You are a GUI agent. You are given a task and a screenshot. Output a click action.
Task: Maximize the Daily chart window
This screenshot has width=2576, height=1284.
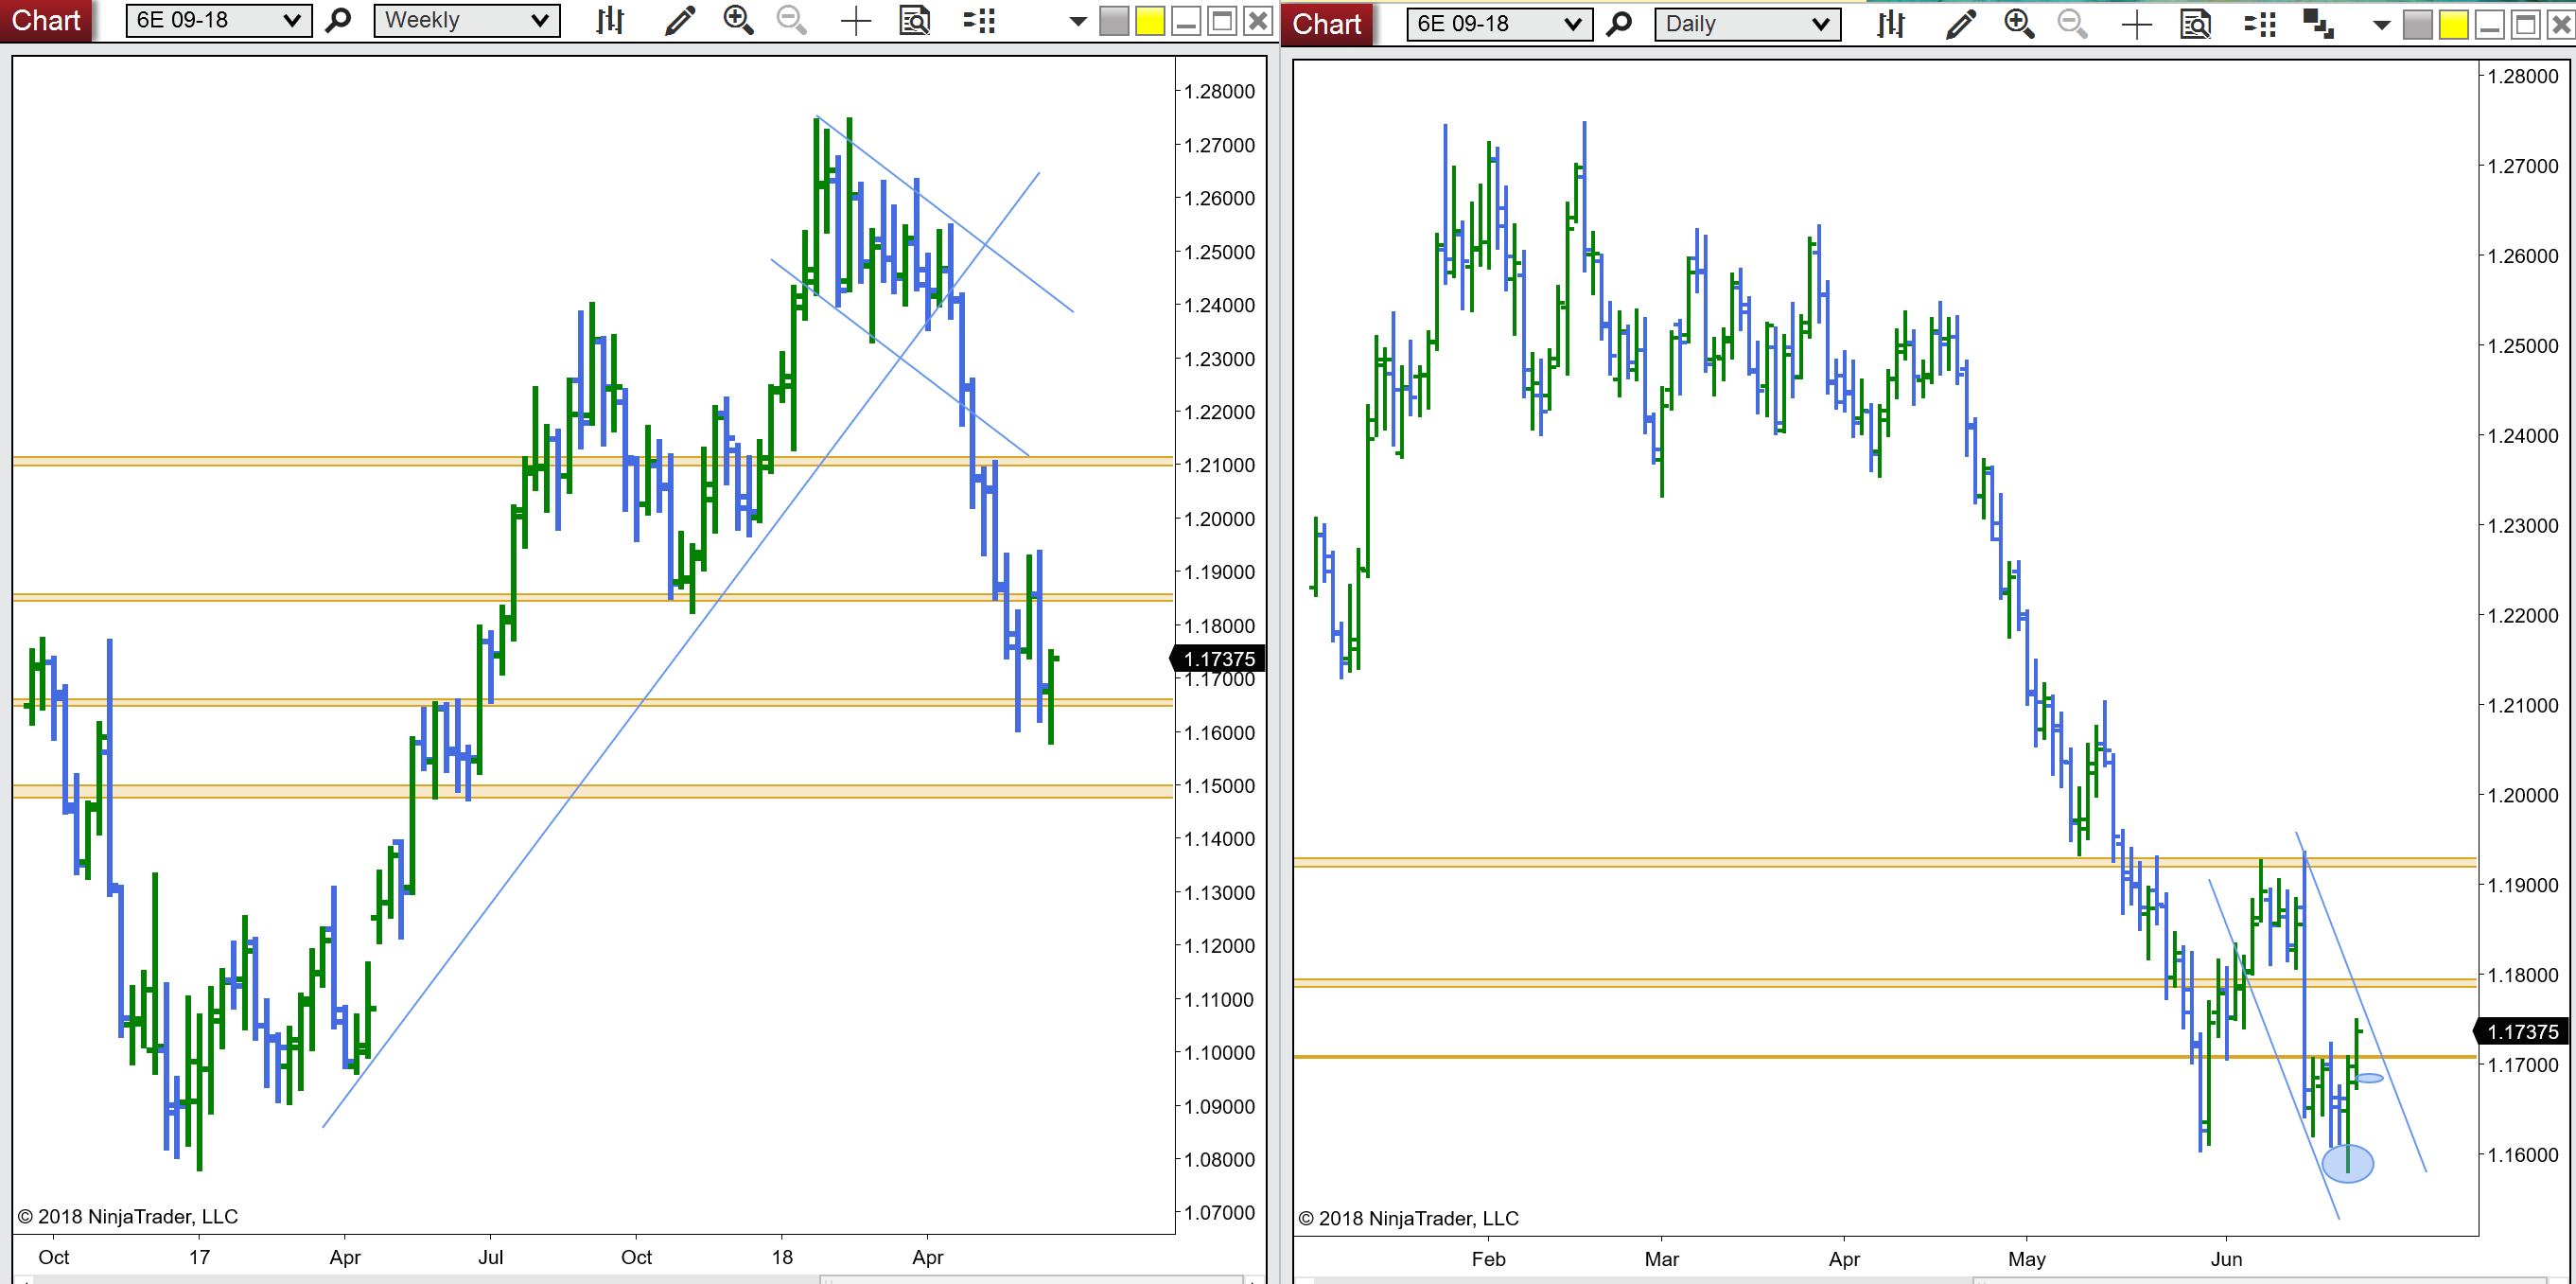point(2526,25)
